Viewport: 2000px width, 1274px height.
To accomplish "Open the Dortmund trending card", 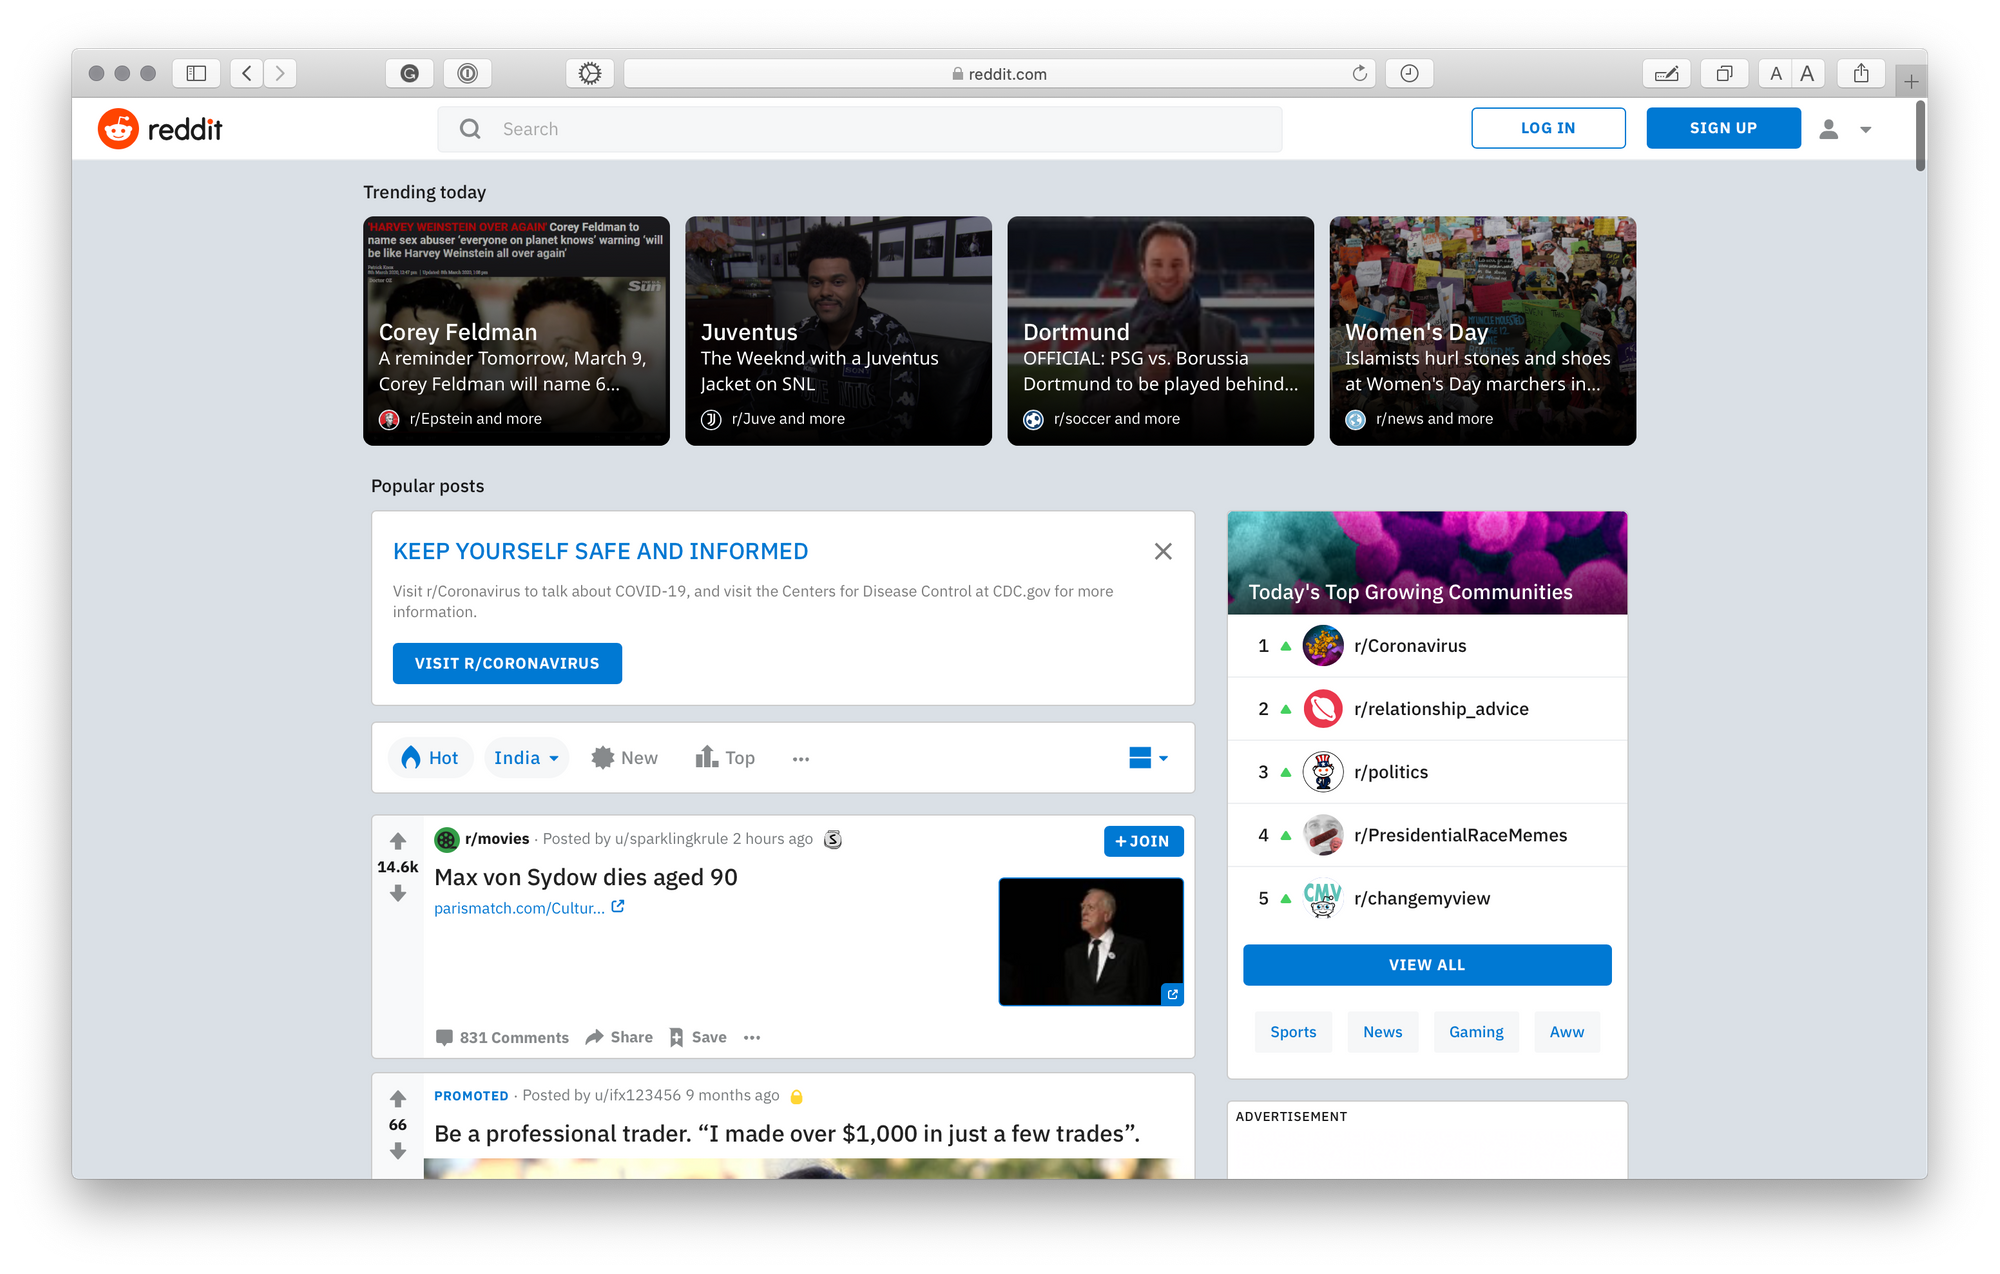I will (1160, 331).
